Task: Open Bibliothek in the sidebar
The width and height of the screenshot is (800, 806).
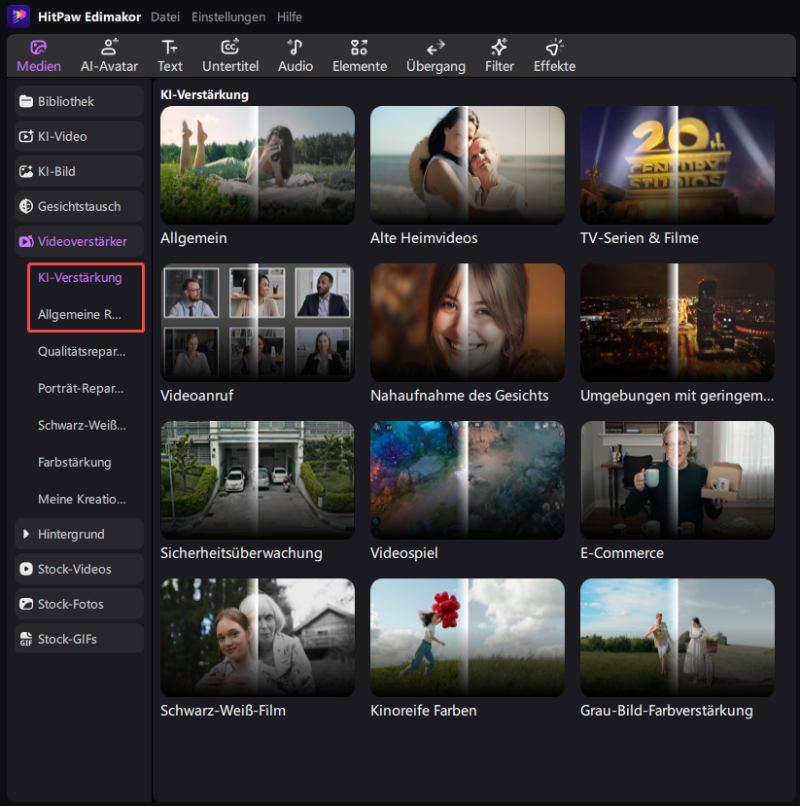Action: tap(80, 101)
